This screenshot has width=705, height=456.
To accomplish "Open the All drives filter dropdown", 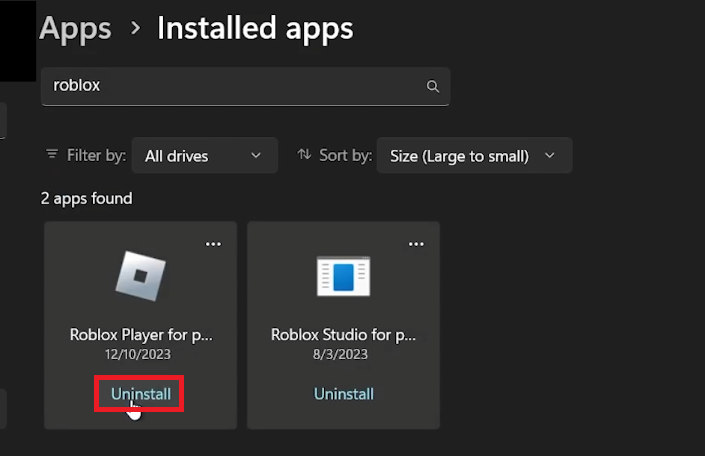I will point(203,156).
